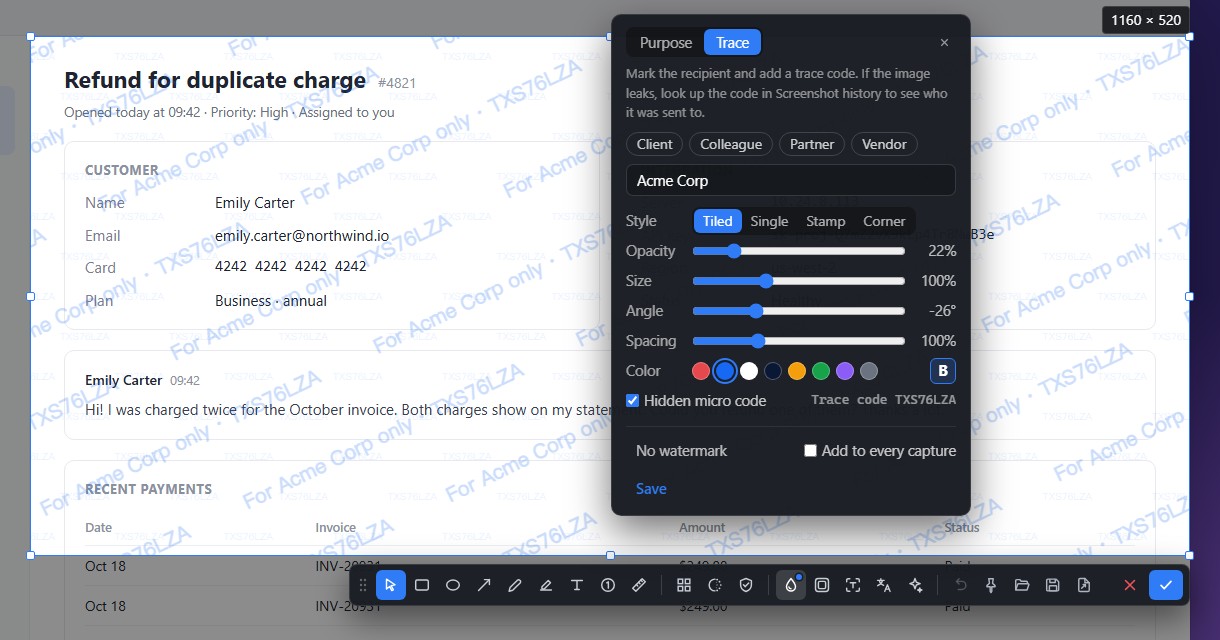Click the Trace code TXS76LZA text
This screenshot has width=1220, height=640.
883,400
